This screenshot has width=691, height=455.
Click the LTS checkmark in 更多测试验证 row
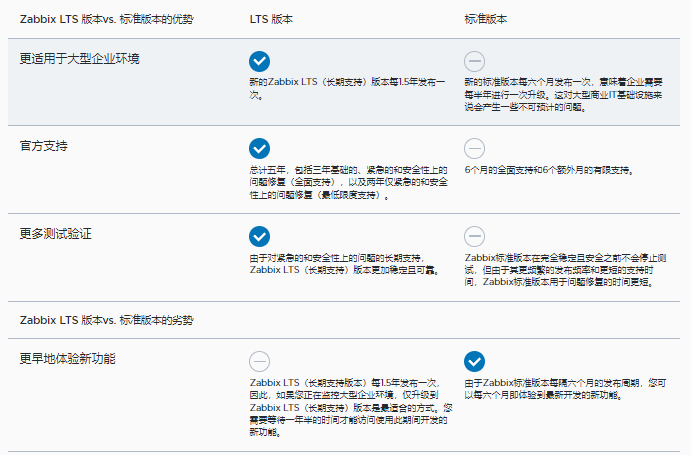(x=260, y=236)
